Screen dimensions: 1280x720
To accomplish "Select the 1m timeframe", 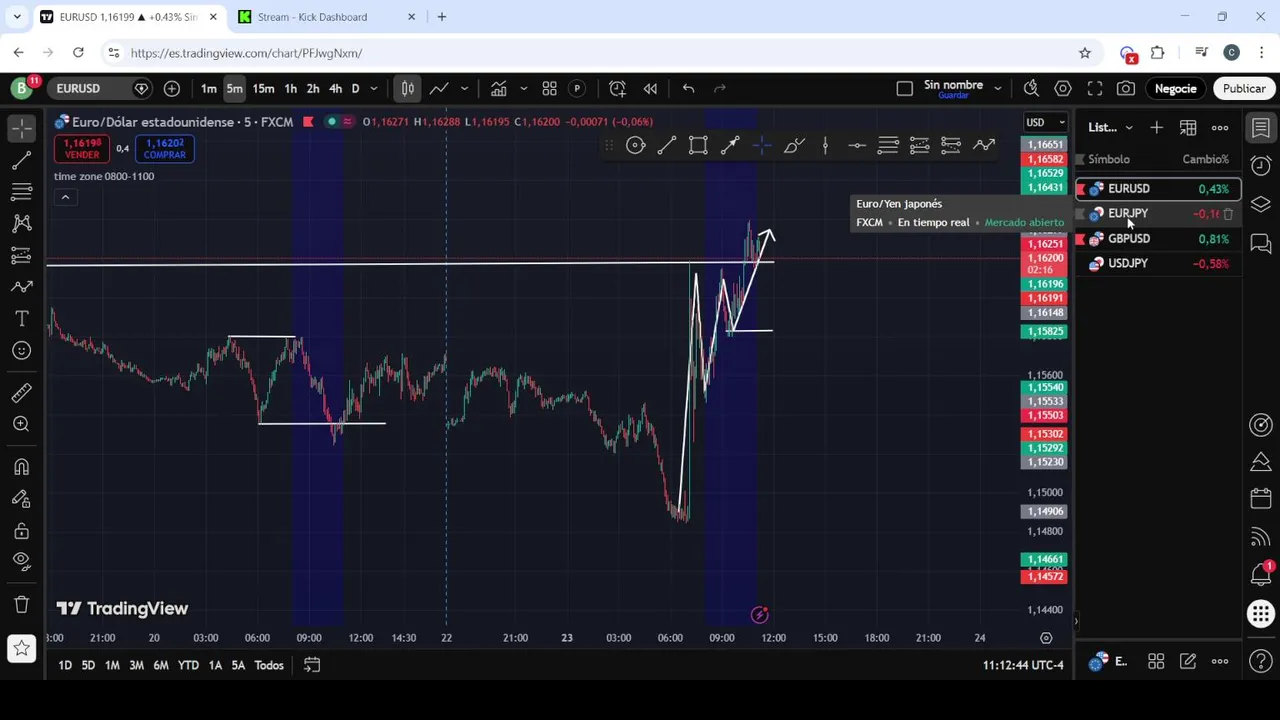I will (208, 88).
